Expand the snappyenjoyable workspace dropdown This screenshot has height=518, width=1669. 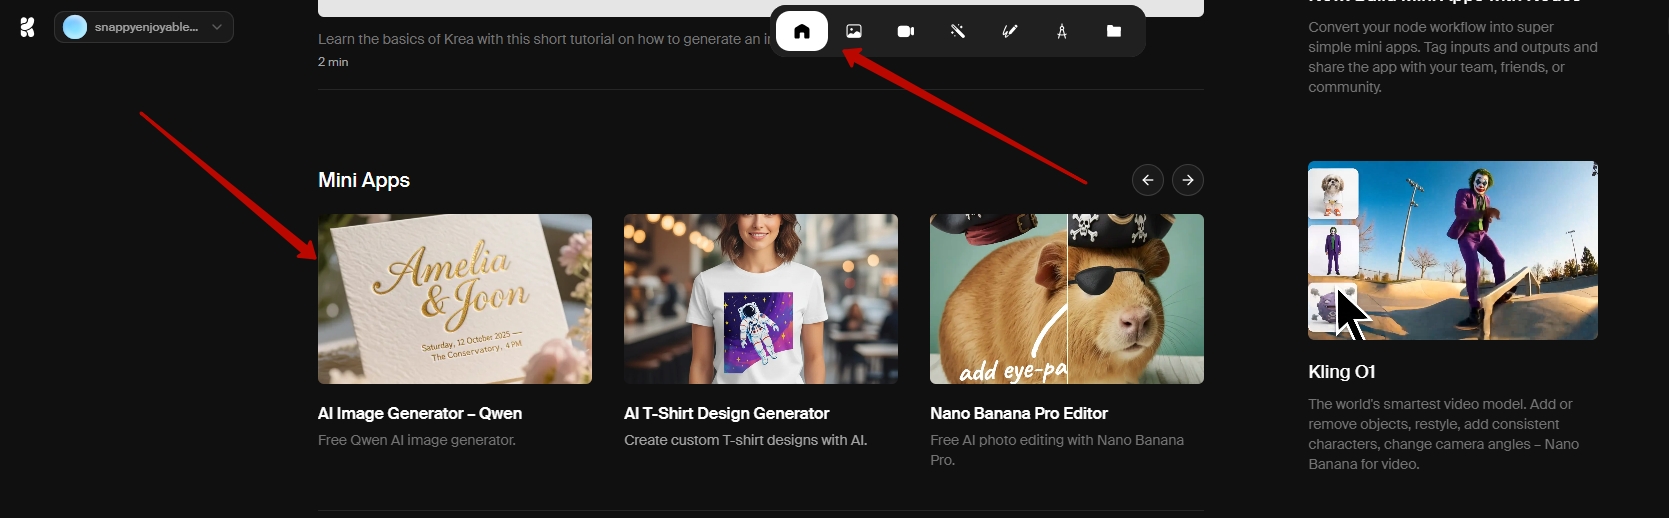pos(216,27)
